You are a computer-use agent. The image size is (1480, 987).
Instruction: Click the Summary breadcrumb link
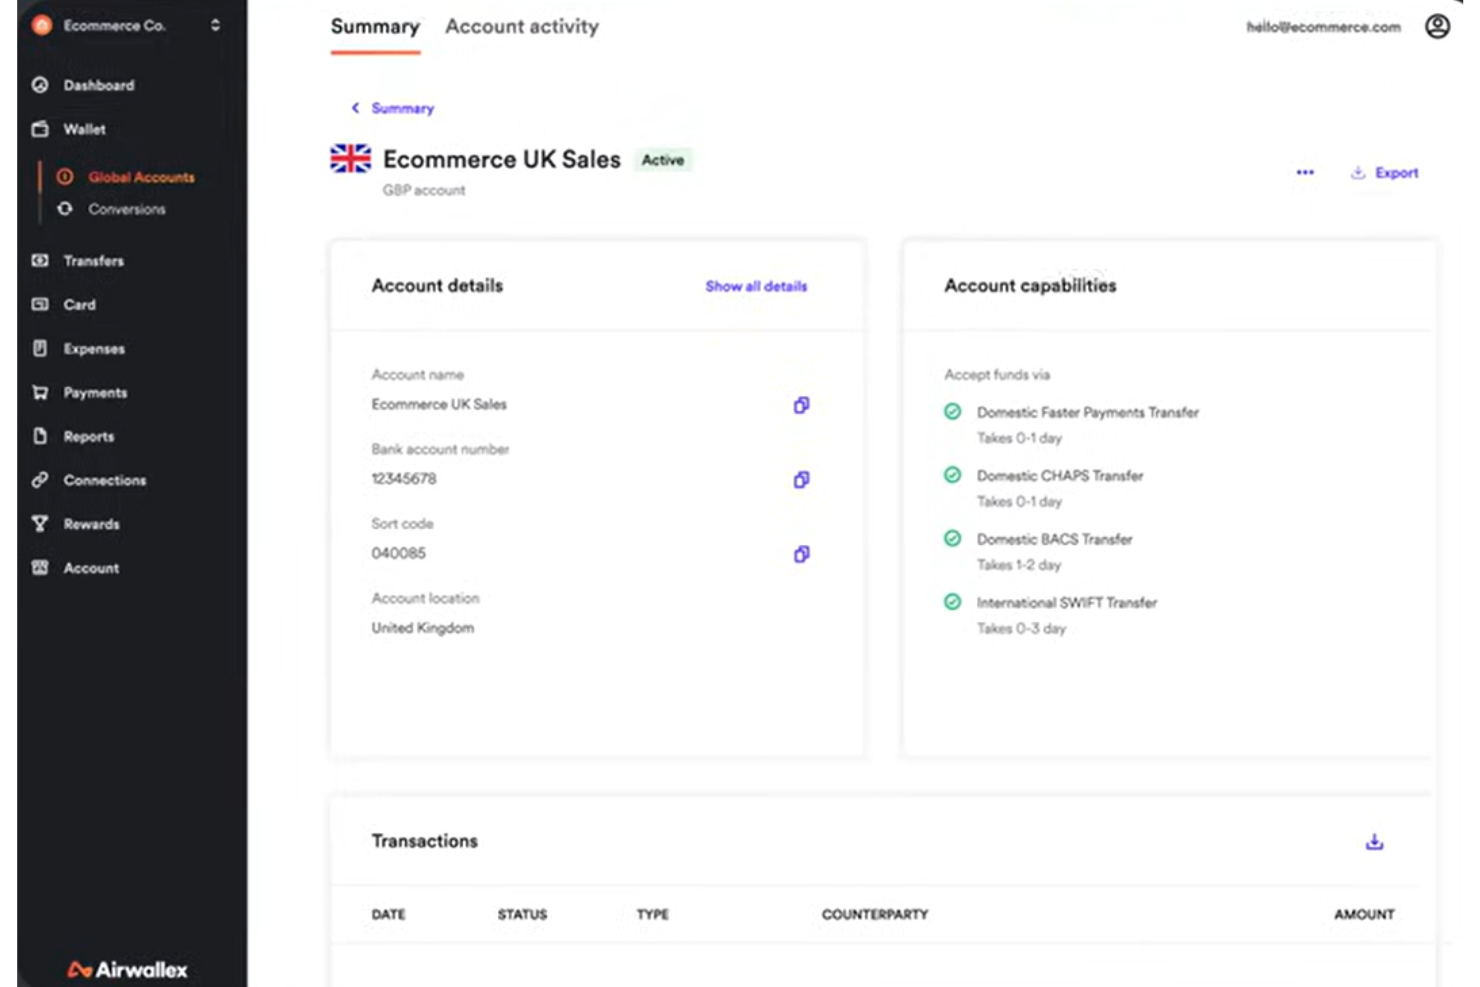pyautogui.click(x=403, y=108)
